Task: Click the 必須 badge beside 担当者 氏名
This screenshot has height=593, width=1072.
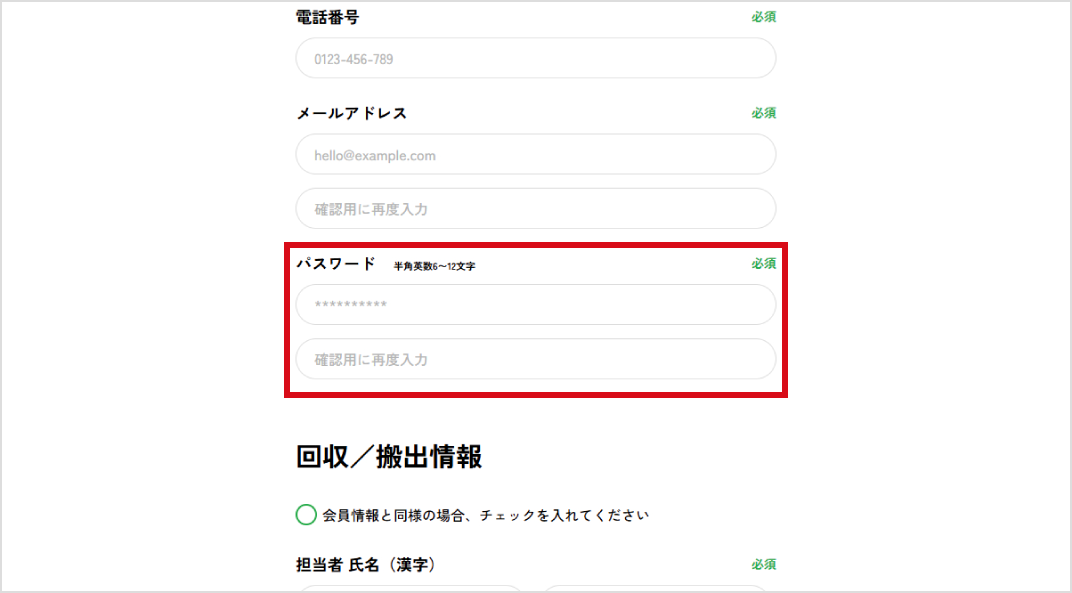Action: click(x=764, y=565)
